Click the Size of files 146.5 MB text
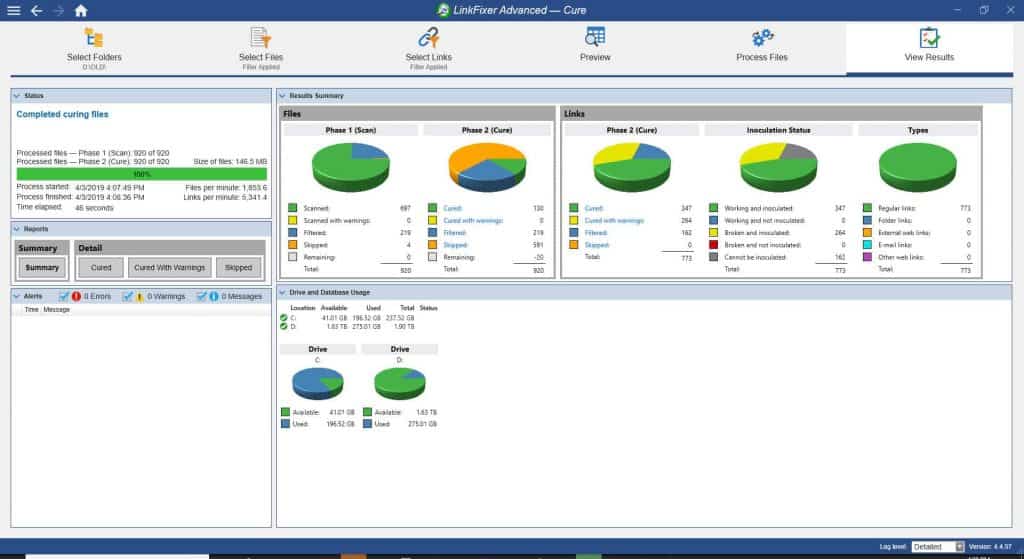The height and width of the screenshot is (559, 1024). [230, 161]
